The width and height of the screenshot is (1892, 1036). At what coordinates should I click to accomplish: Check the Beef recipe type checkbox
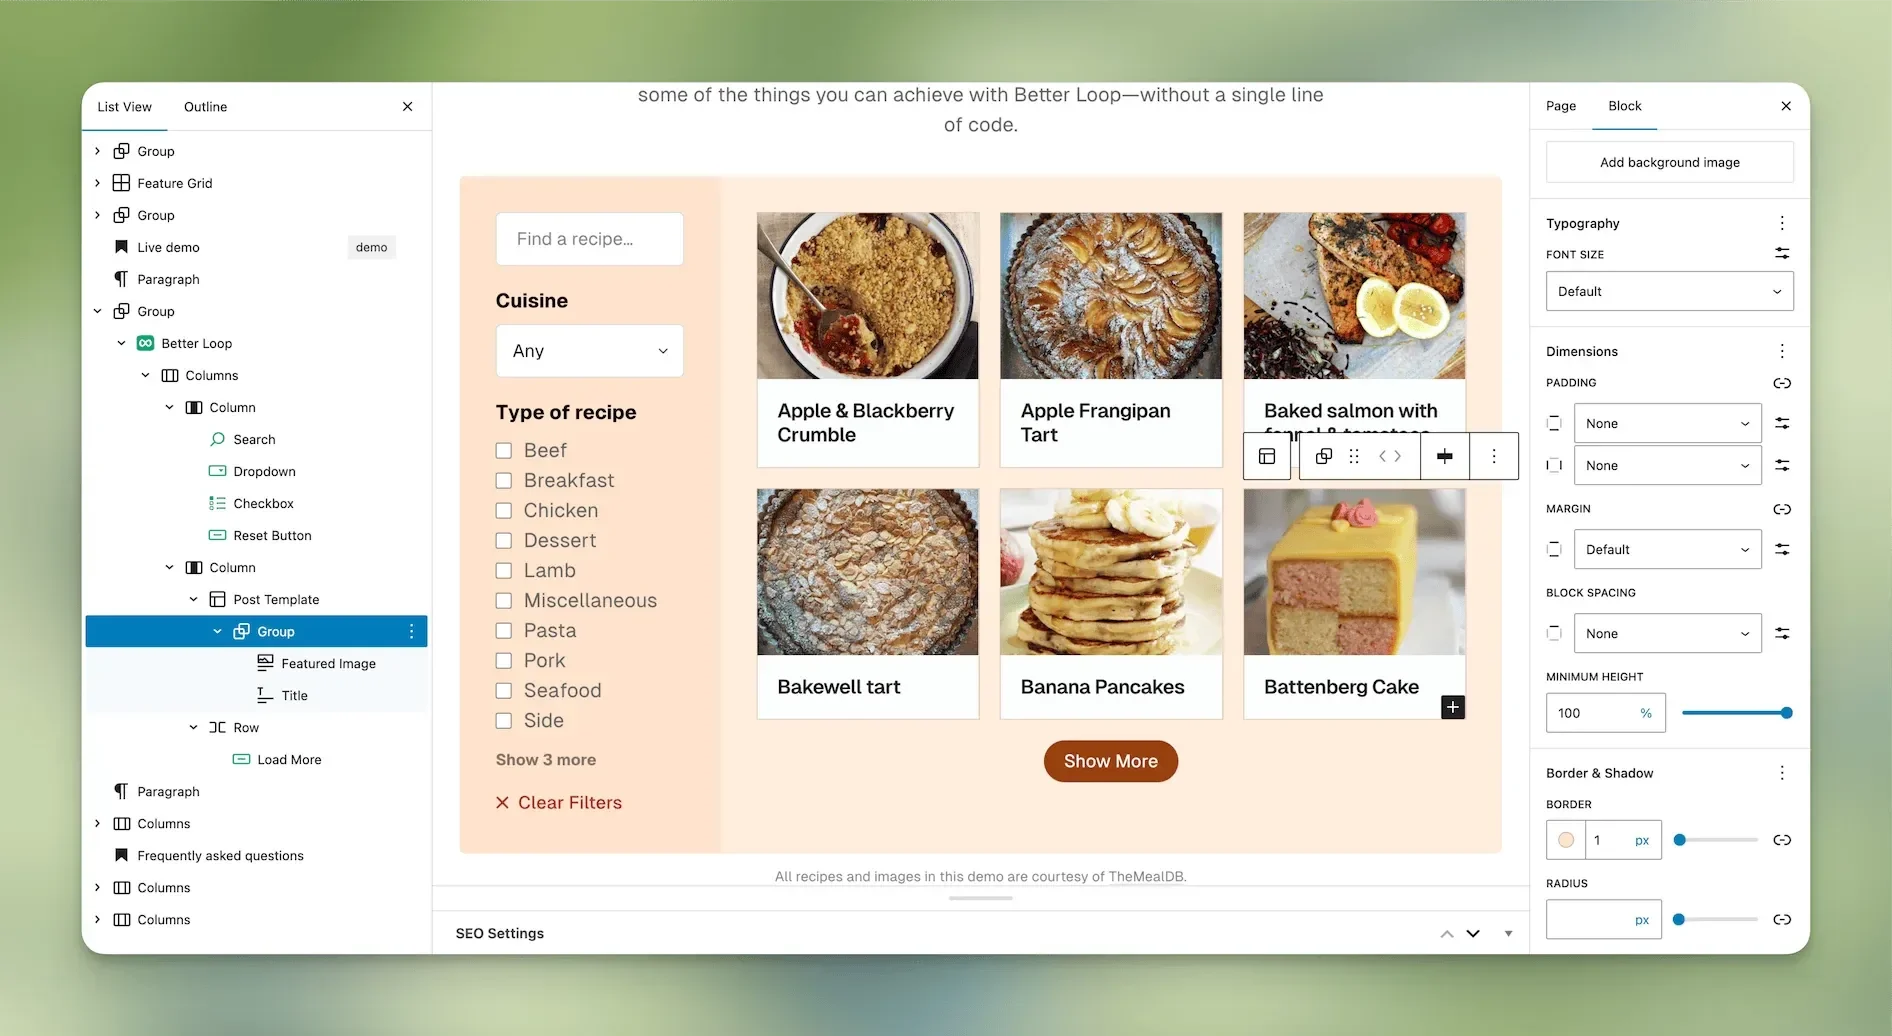(504, 451)
